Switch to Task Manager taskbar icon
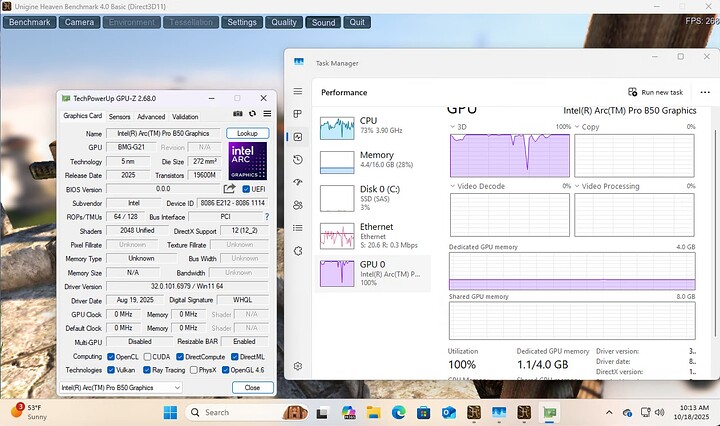 point(499,413)
